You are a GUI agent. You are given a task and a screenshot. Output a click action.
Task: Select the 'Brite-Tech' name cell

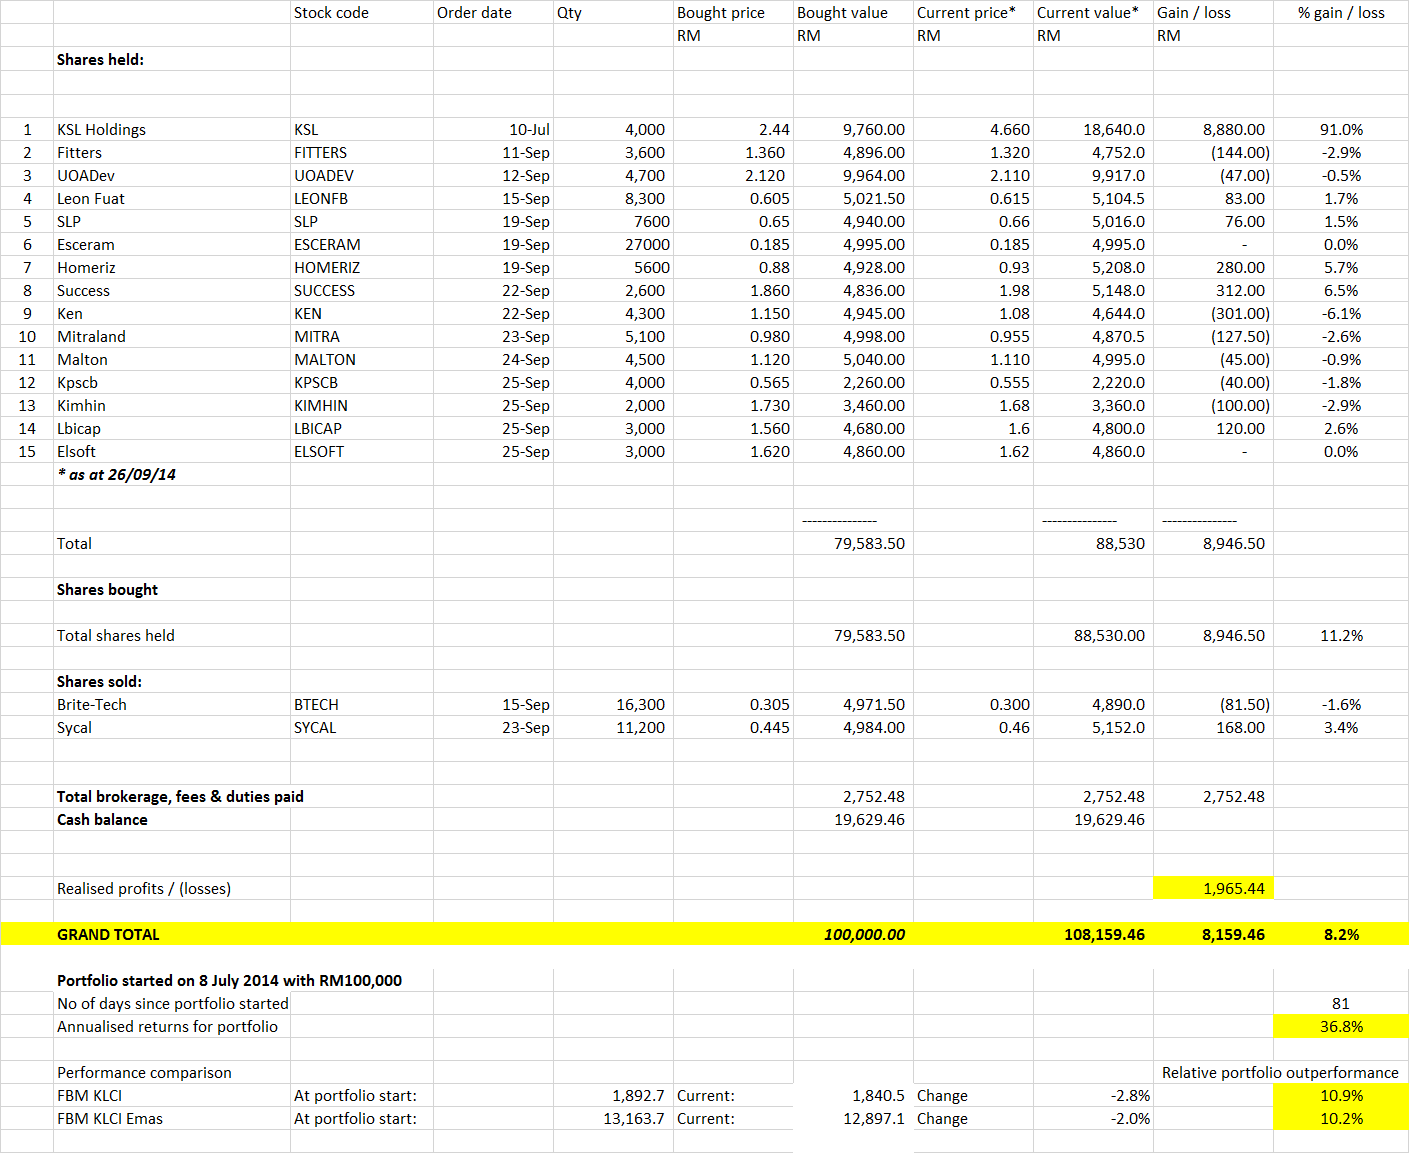click(172, 704)
